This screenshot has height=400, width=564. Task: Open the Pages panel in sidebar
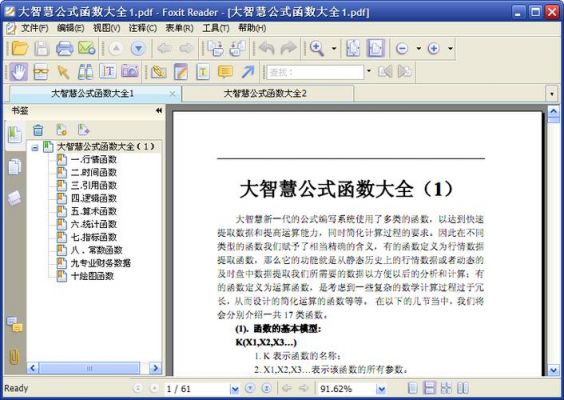pos(15,167)
